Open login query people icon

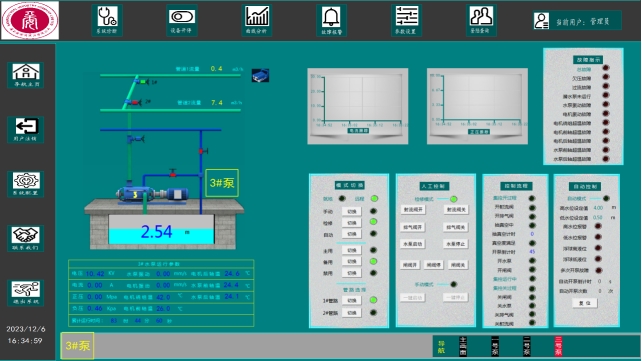481,20
